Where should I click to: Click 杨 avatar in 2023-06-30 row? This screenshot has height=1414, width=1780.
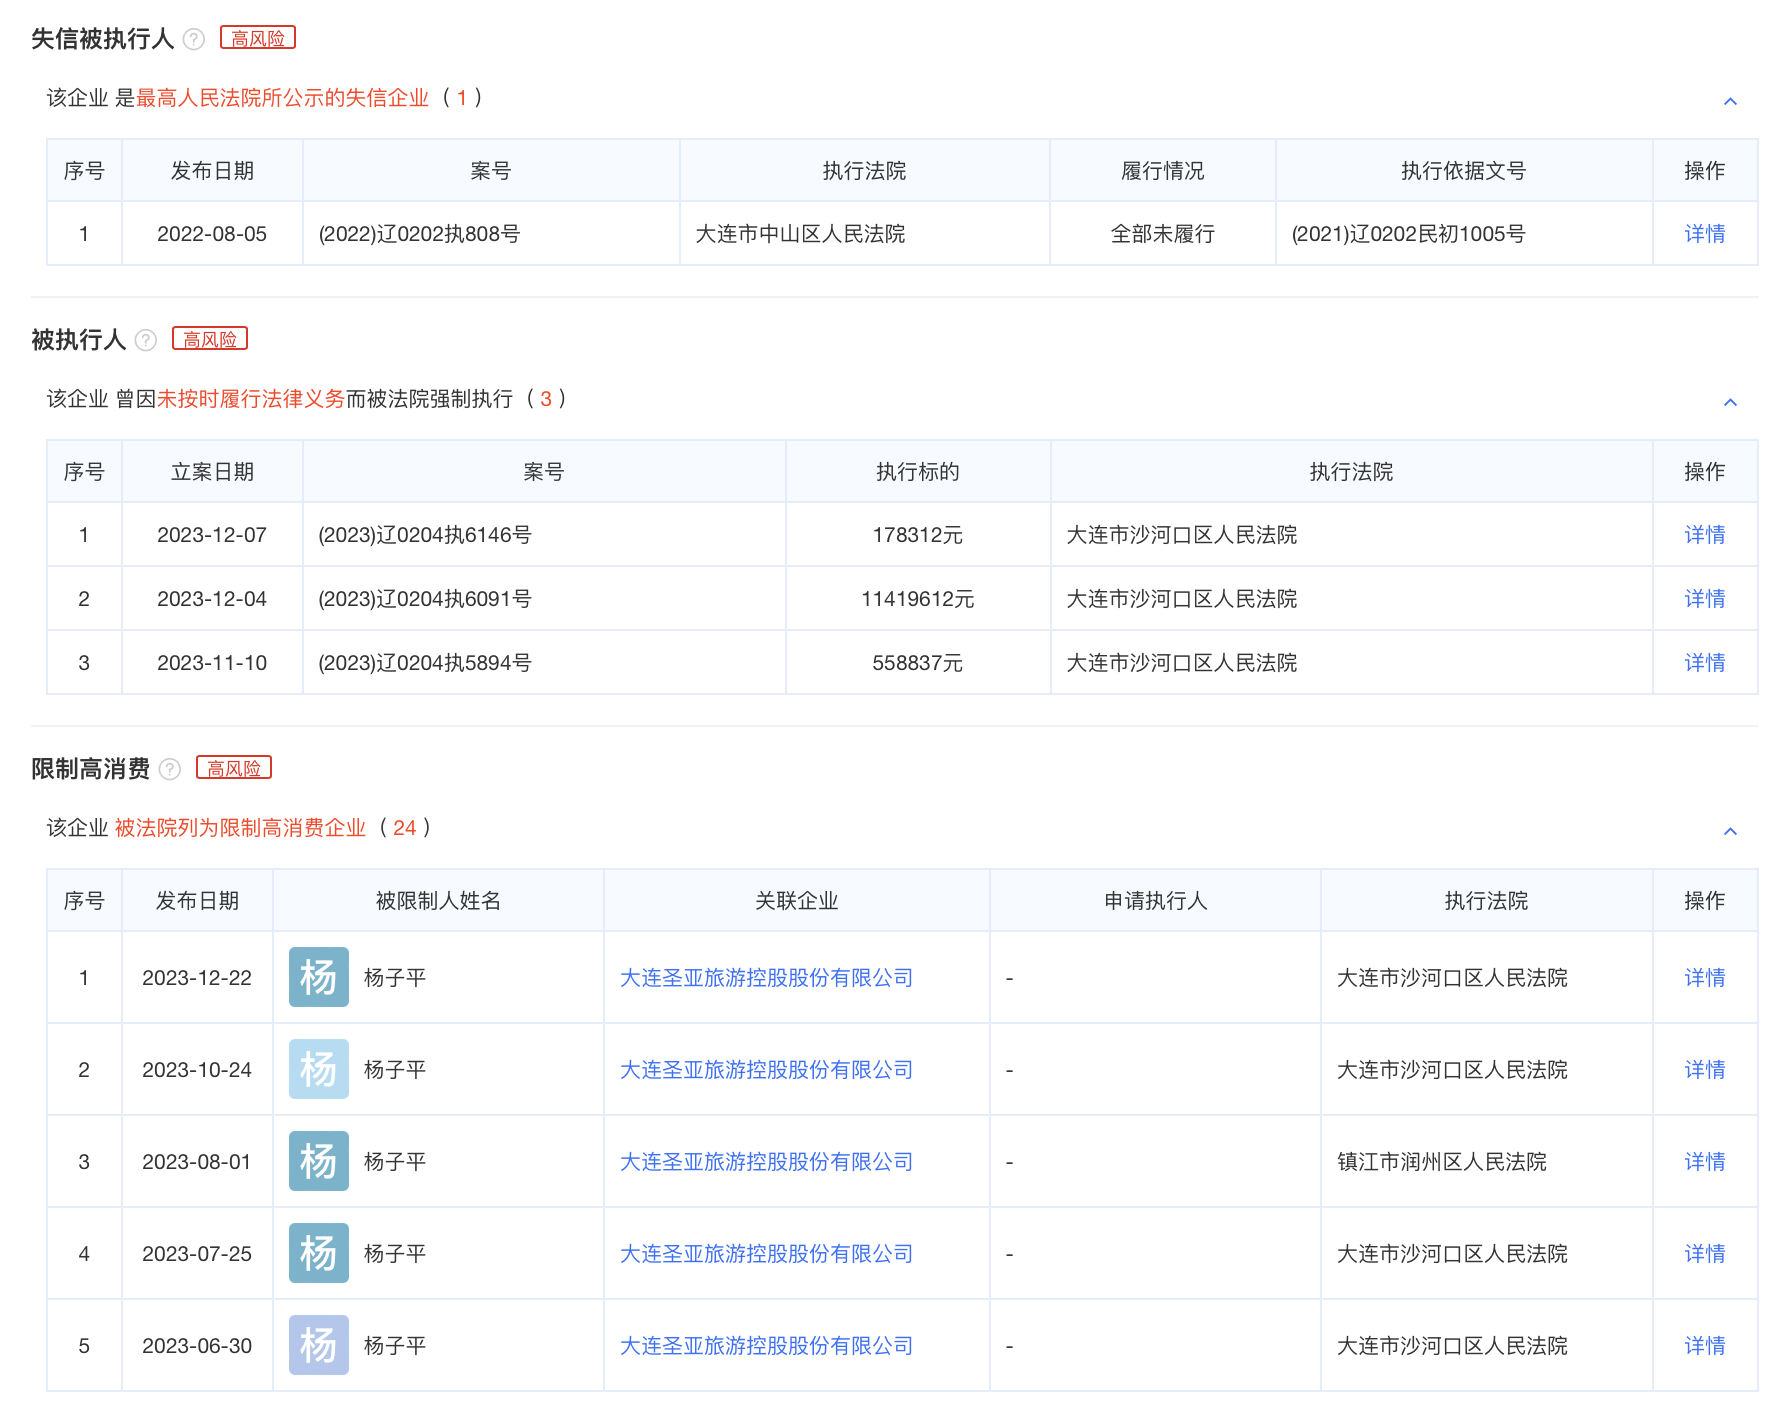tap(319, 1345)
